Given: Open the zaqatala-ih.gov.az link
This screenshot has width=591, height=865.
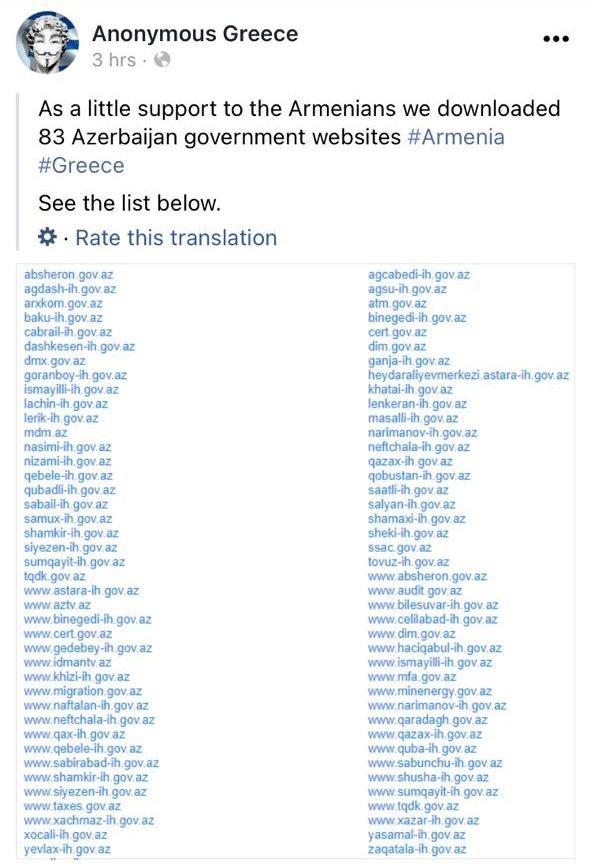Looking at the screenshot, I should point(417,848).
